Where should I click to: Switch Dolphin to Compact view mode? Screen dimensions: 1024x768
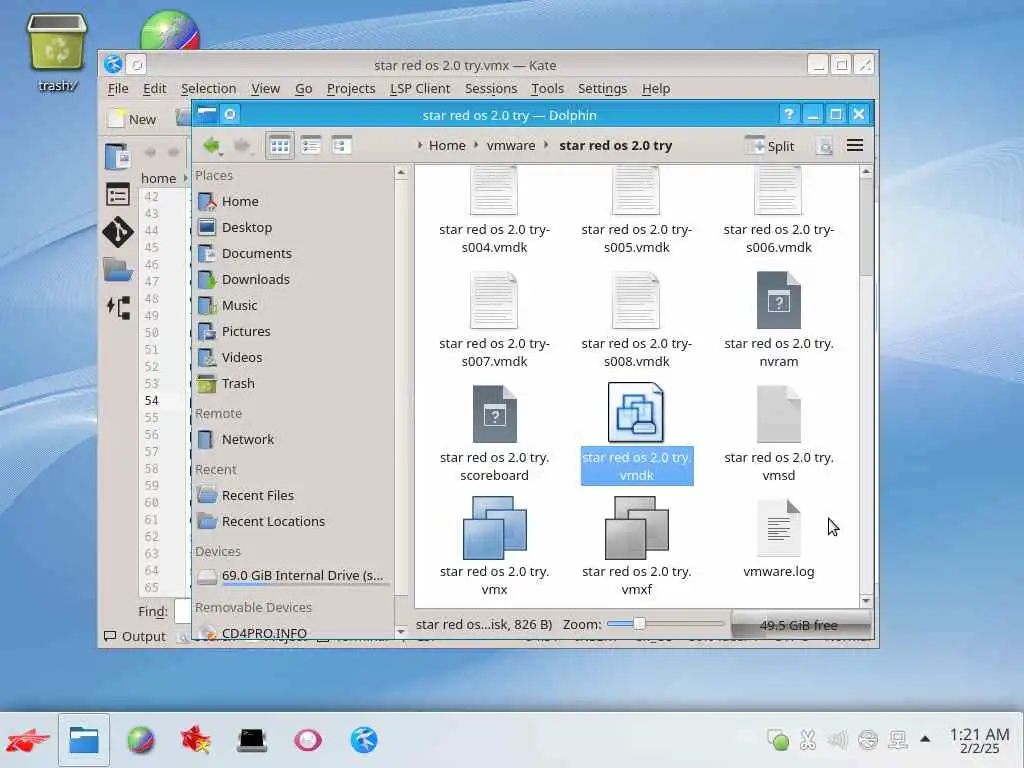pos(311,145)
